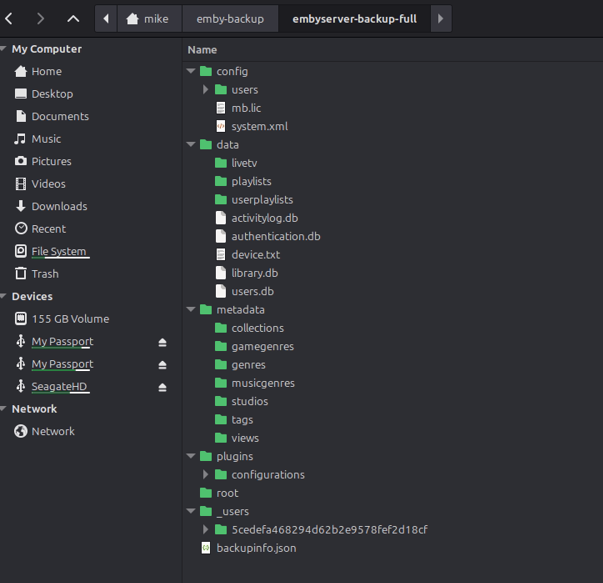Image resolution: width=603 pixels, height=583 pixels.
Task: Select the tags folder
Action: pos(242,420)
